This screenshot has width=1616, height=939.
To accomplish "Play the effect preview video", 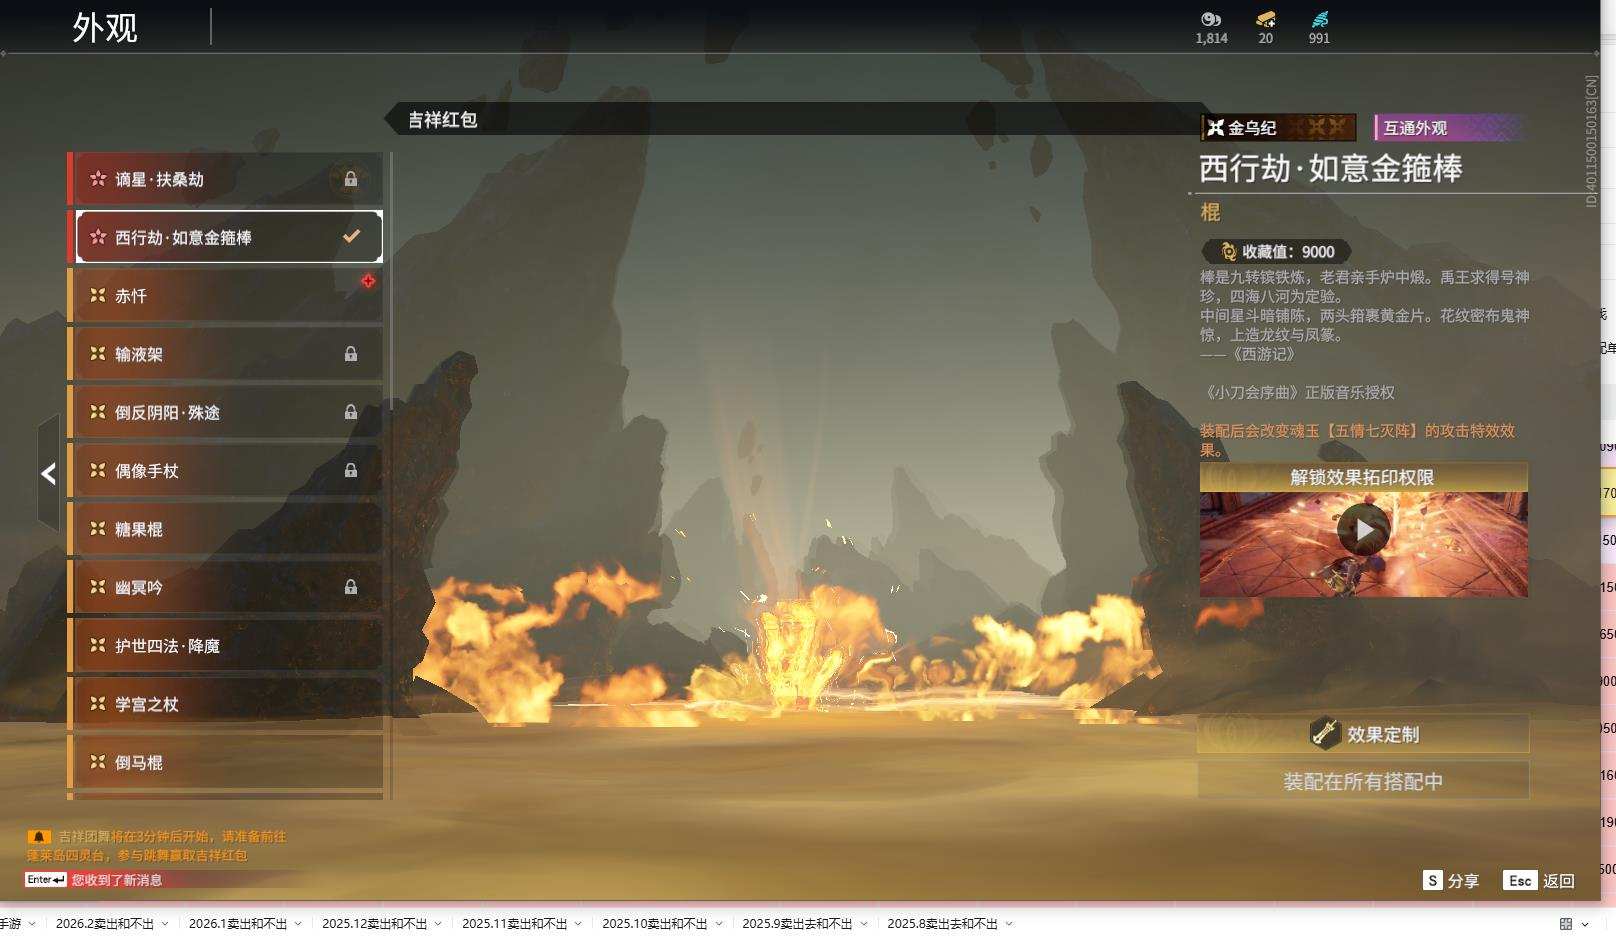I will pos(1363,530).
